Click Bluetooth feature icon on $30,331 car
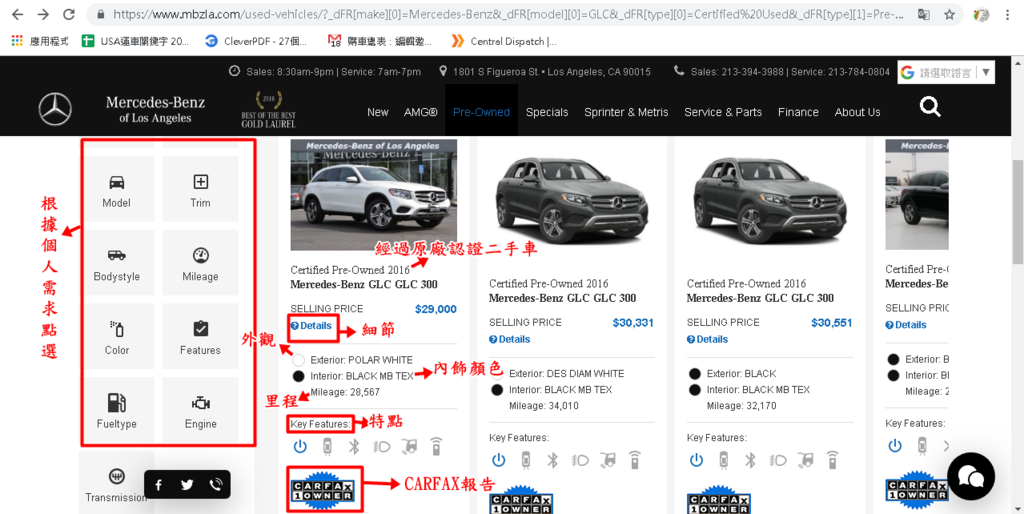 (552, 460)
